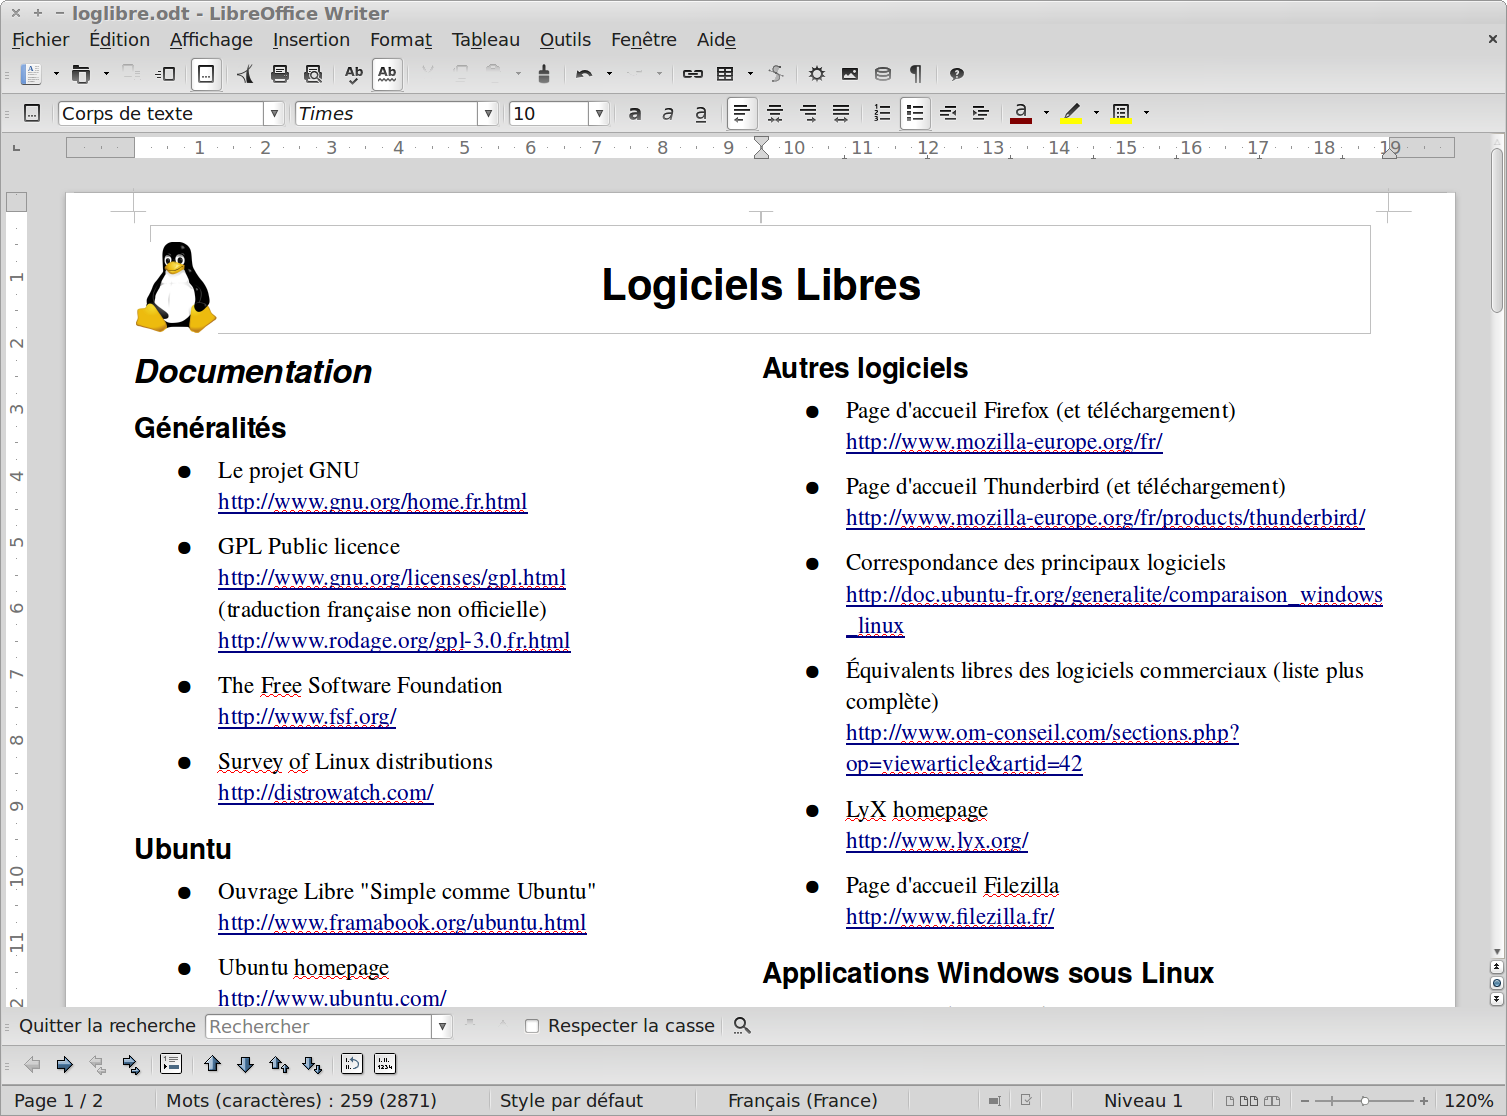
Task: Open the Tableau menu
Action: pos(486,40)
